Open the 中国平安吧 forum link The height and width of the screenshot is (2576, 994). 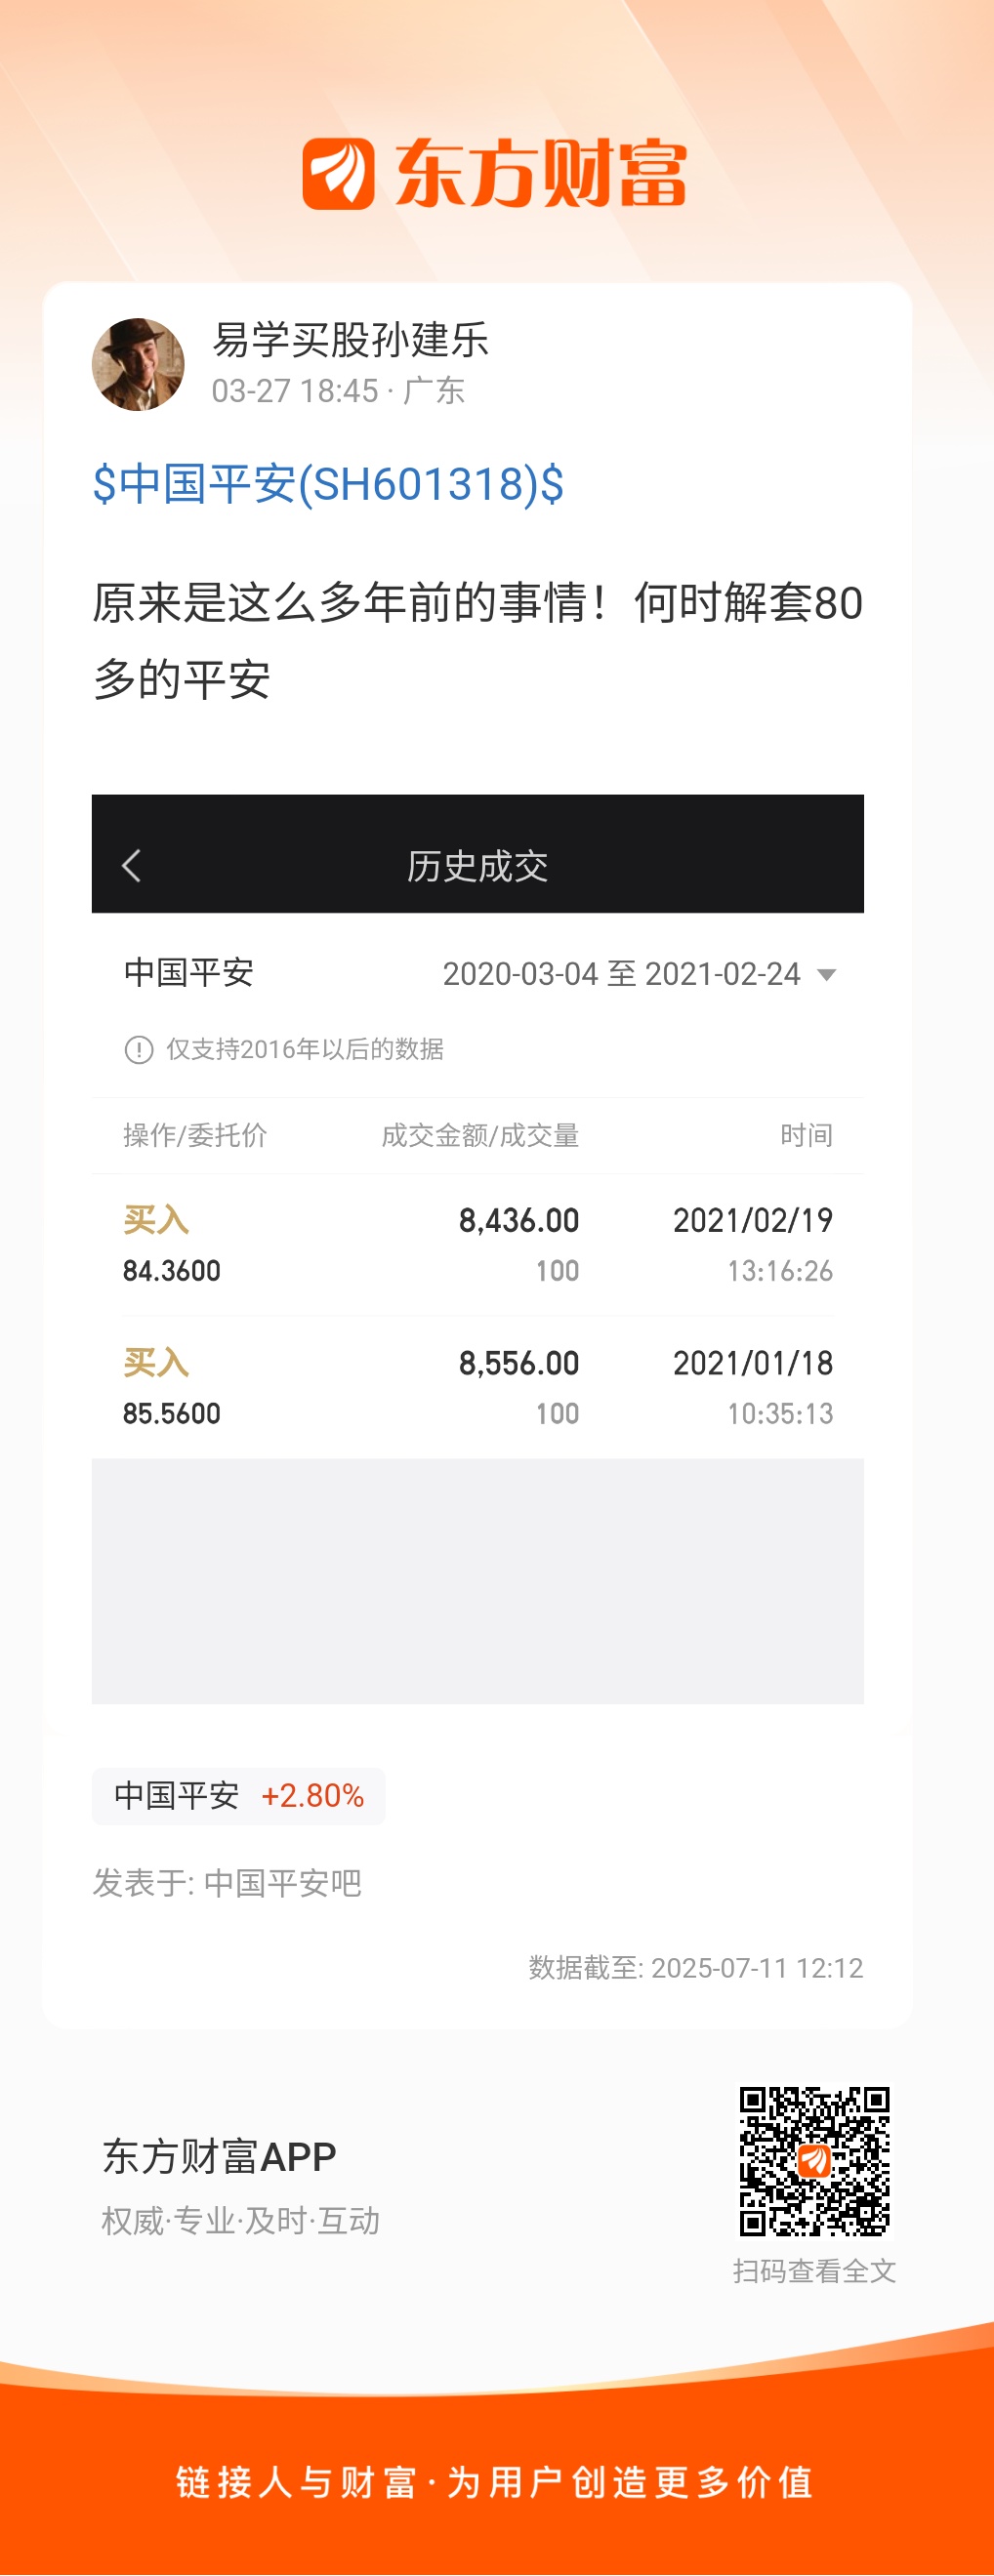pyautogui.click(x=282, y=1883)
